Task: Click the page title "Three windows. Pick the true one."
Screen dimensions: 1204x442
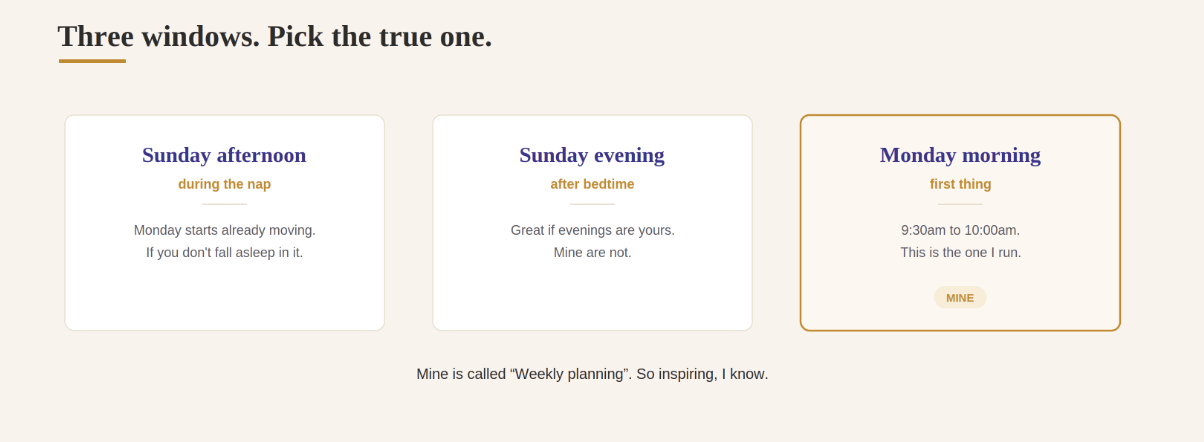Action: pos(275,36)
